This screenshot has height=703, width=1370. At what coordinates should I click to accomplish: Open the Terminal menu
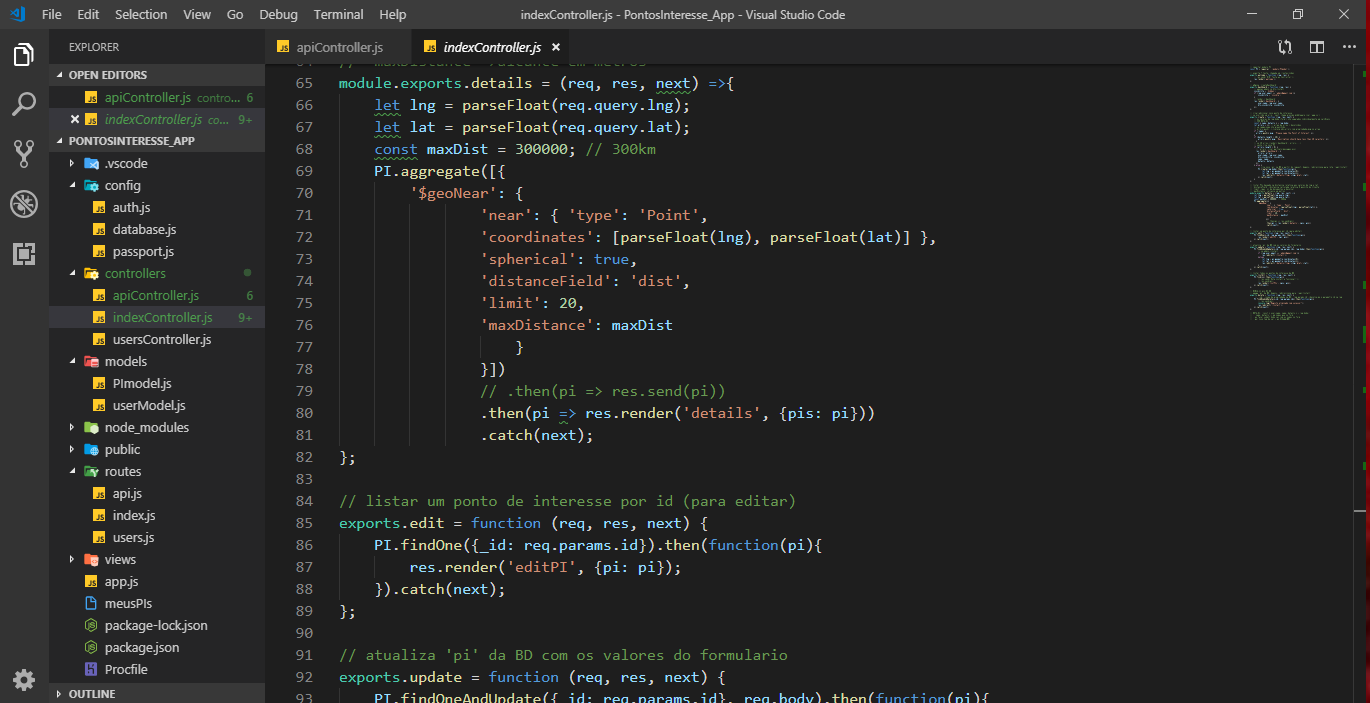338,14
